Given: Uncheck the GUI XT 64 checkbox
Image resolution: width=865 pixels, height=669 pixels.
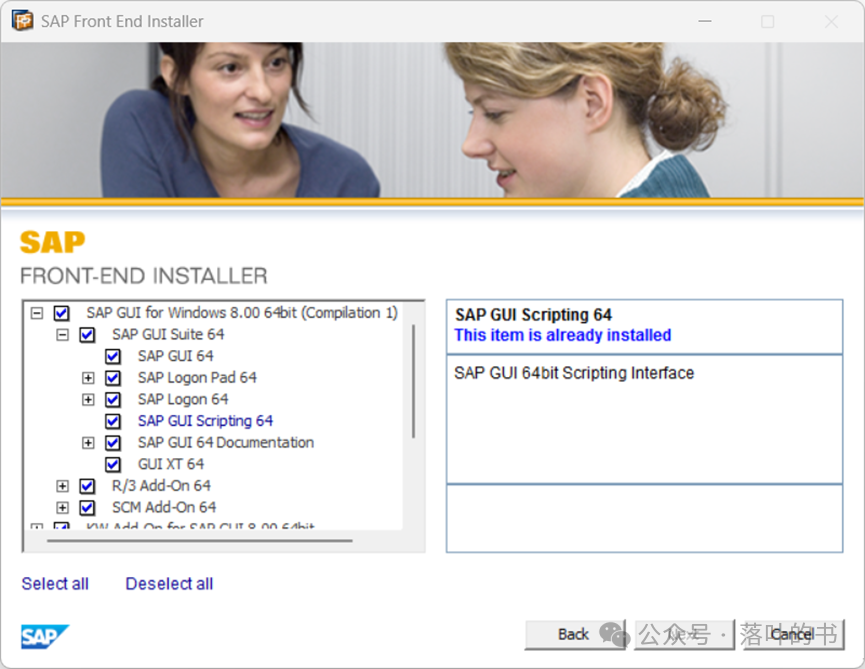Looking at the screenshot, I should tap(113, 464).
